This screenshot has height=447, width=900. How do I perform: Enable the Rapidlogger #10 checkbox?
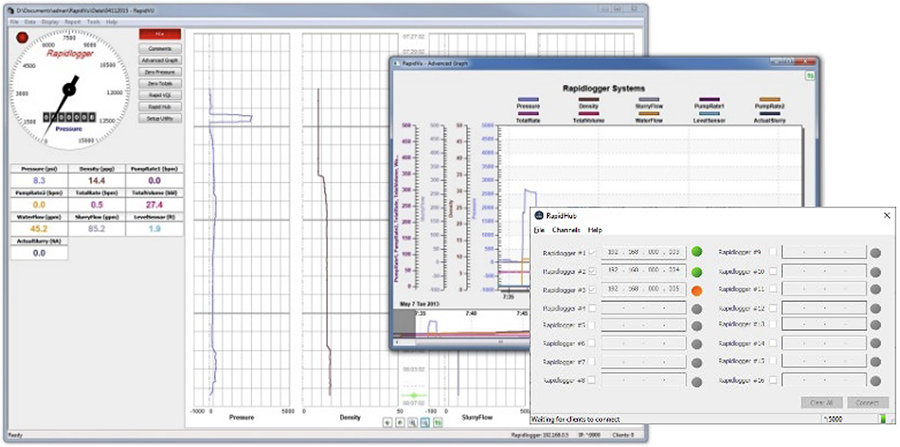coord(773,271)
